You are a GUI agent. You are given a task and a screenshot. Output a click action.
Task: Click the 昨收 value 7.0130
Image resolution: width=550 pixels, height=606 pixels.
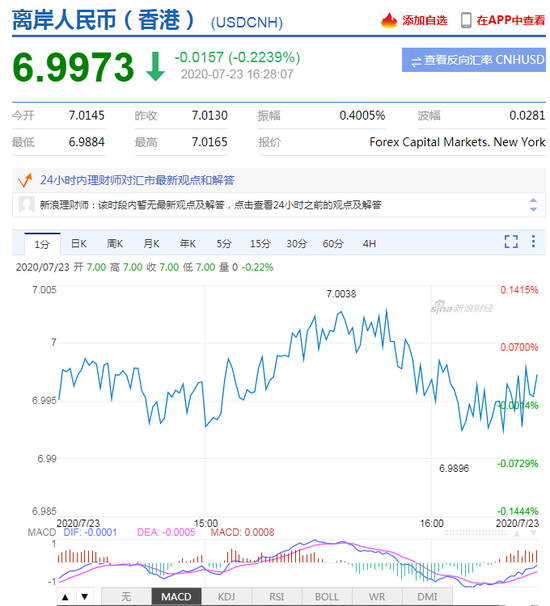[x=210, y=115]
